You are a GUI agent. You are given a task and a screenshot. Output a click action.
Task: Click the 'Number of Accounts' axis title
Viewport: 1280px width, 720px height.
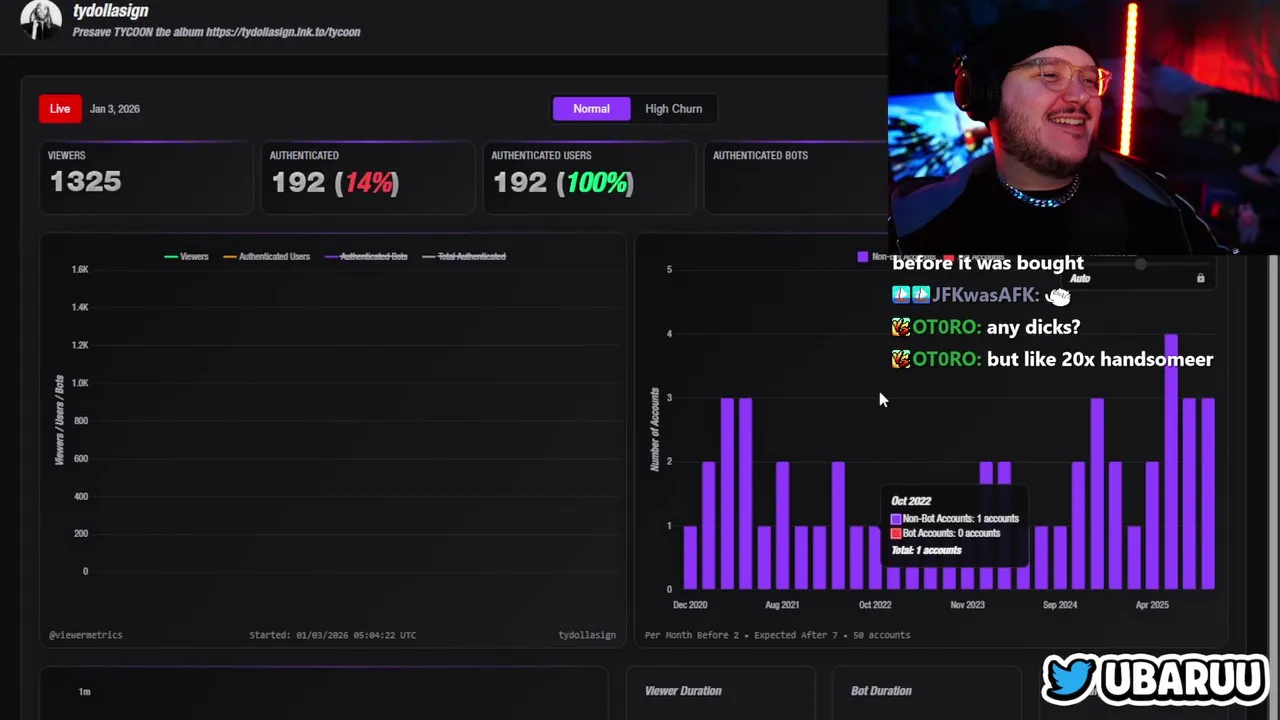coord(655,429)
